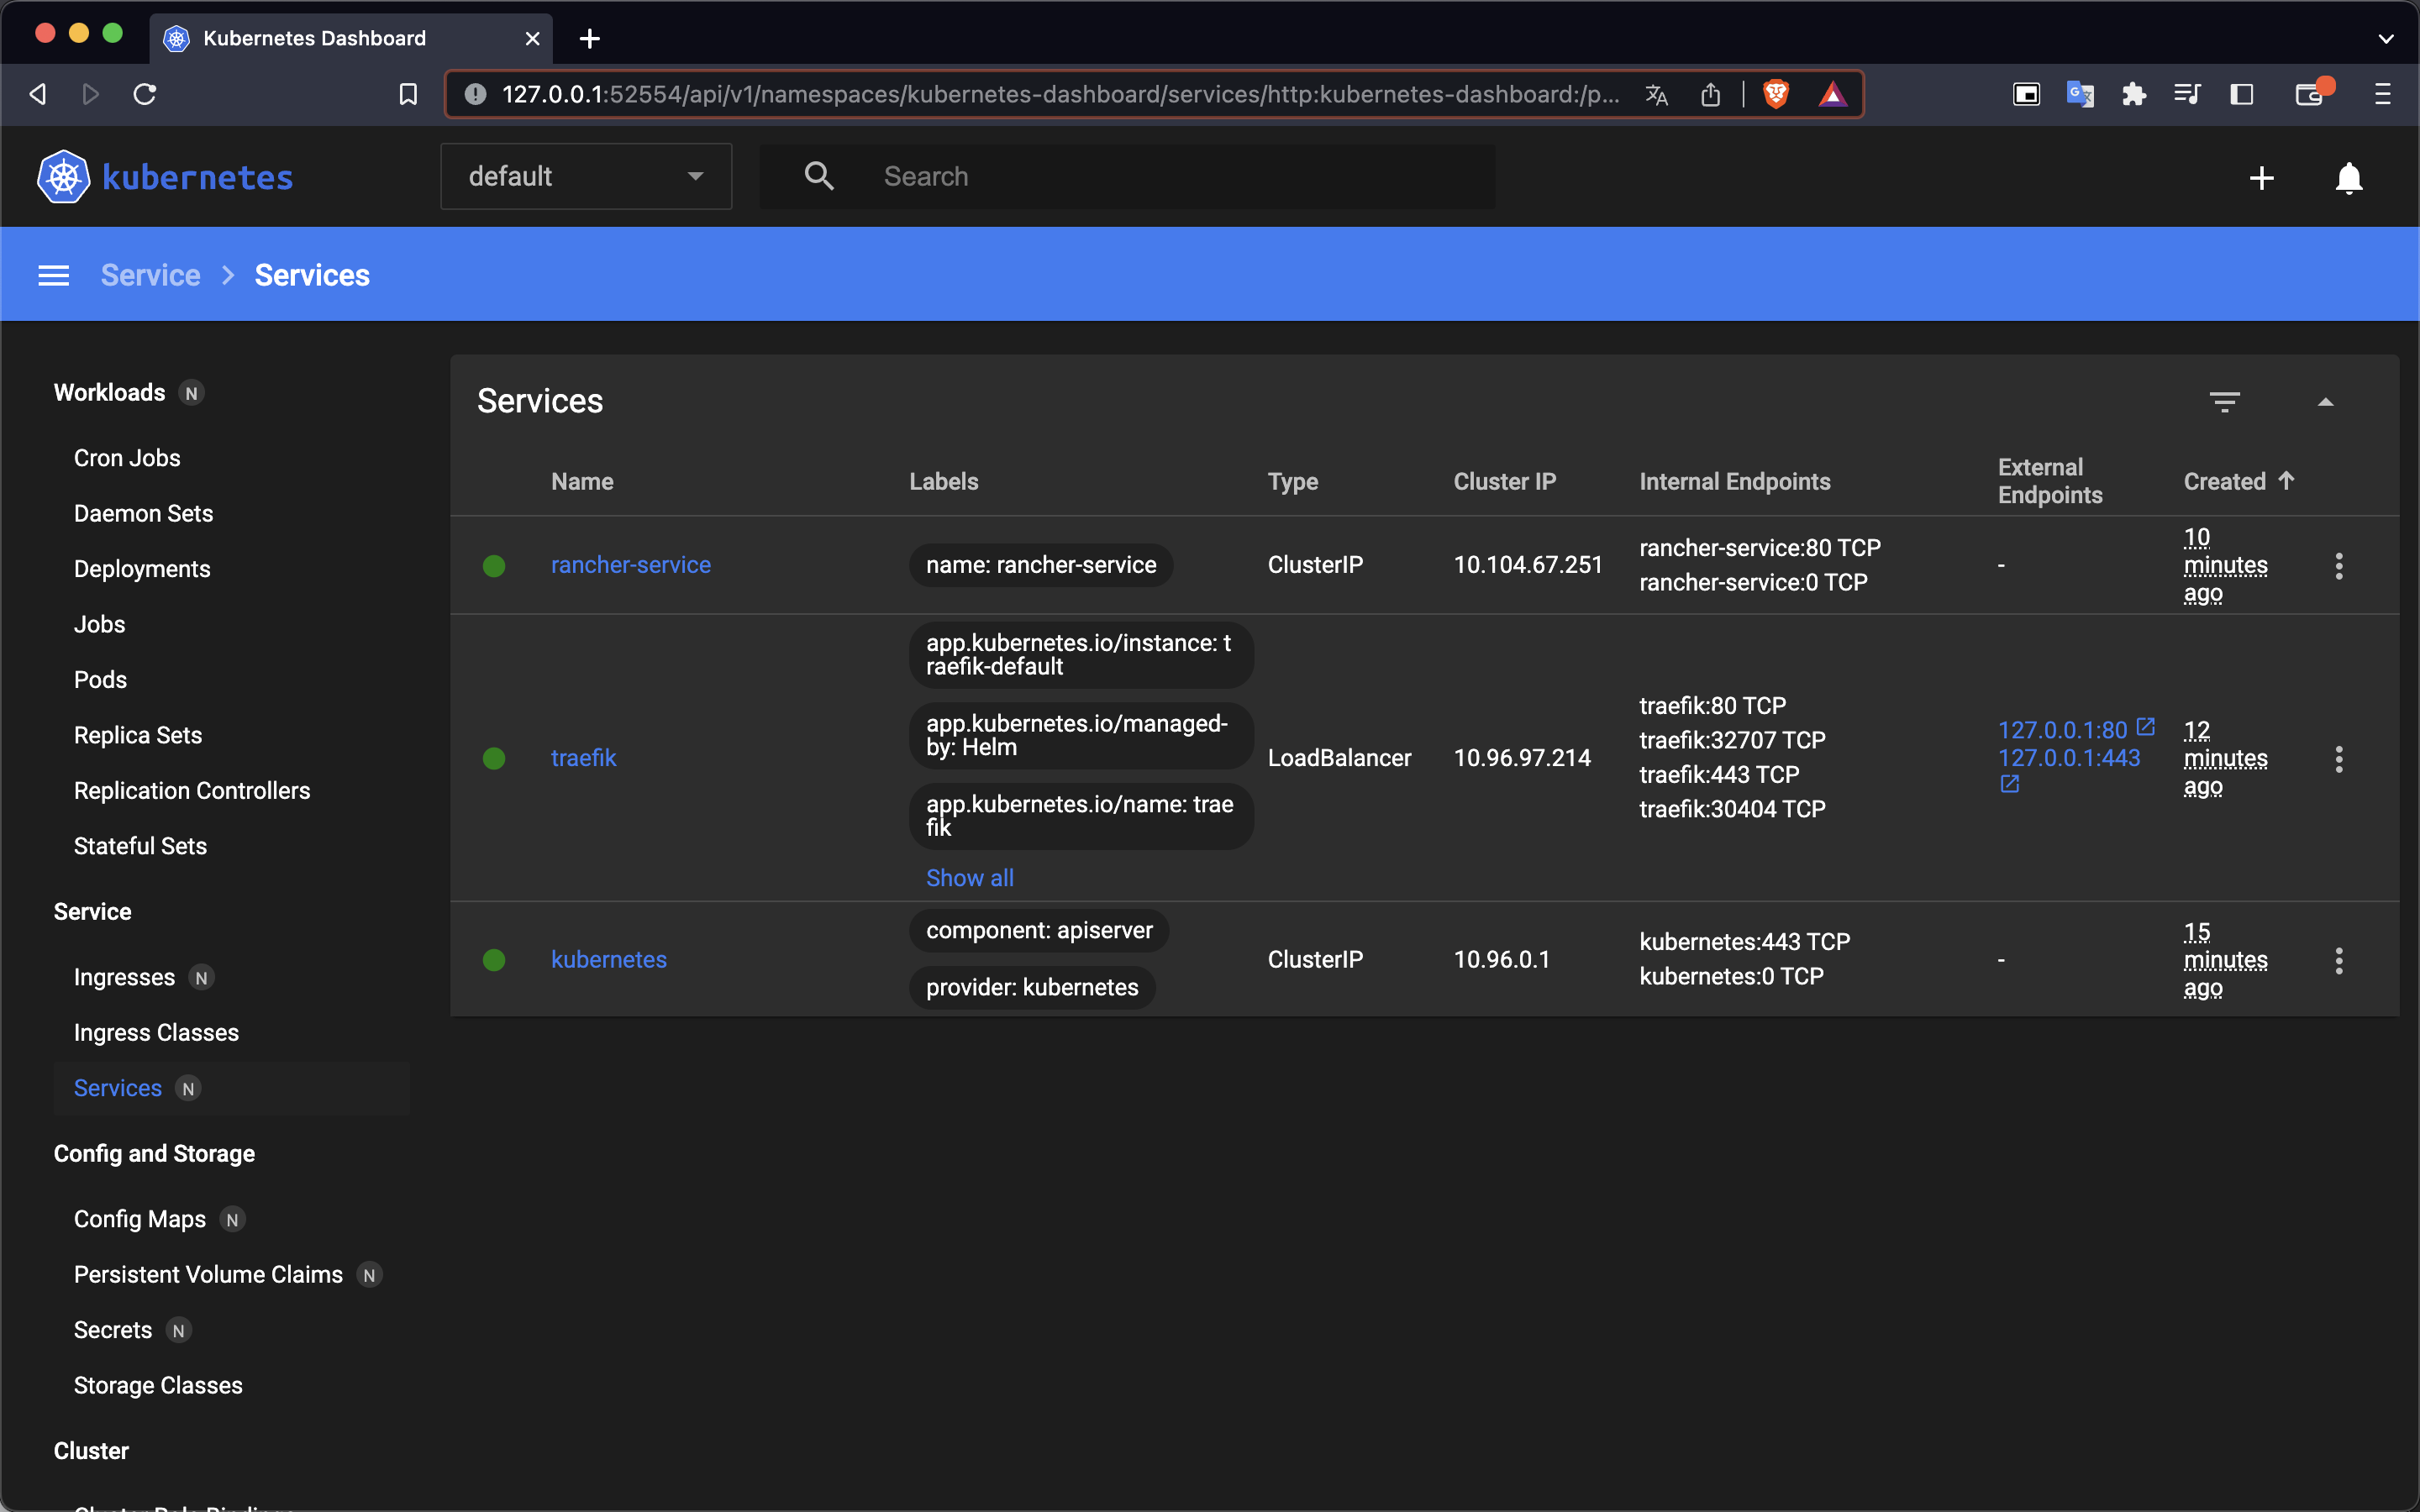This screenshot has height=1512, width=2420.
Task: Open external link icon below 127.0.0.1:443
Action: coord(2009,785)
